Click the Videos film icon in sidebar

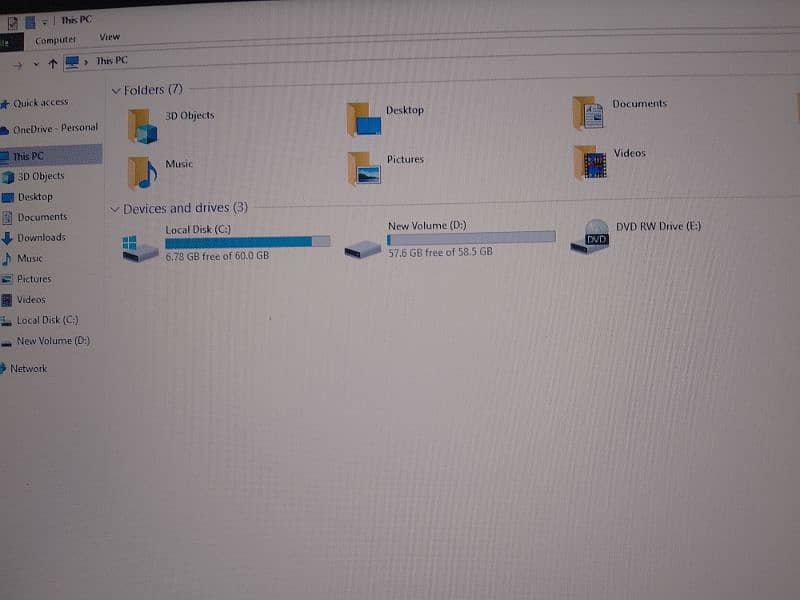7,300
